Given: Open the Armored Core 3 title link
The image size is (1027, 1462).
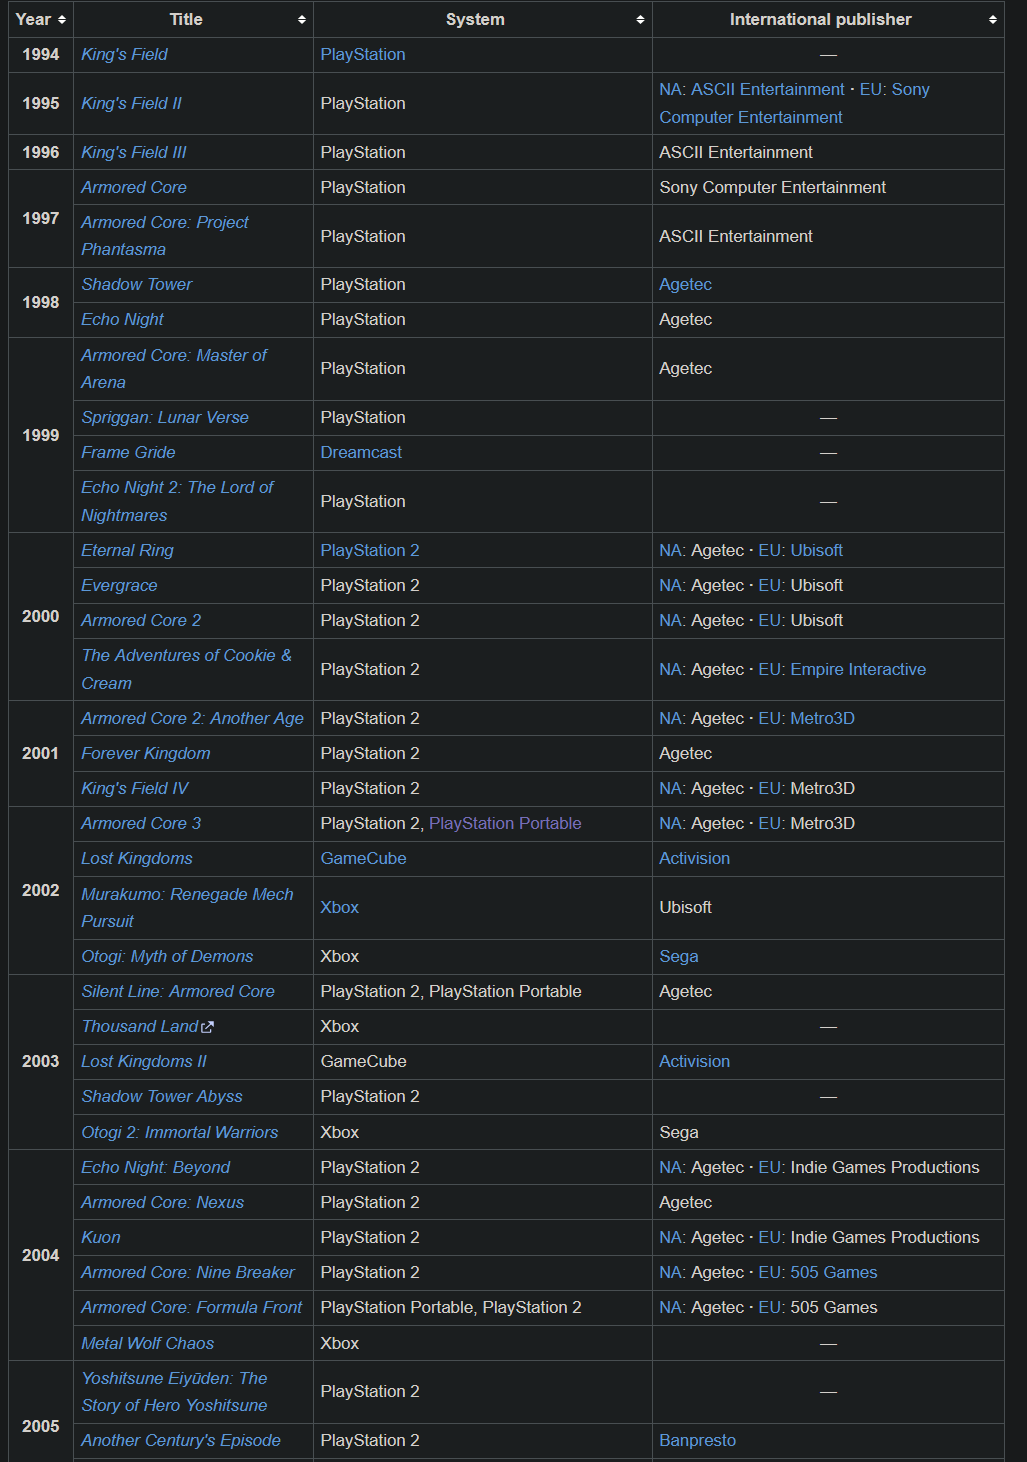Looking at the screenshot, I should 141,823.
